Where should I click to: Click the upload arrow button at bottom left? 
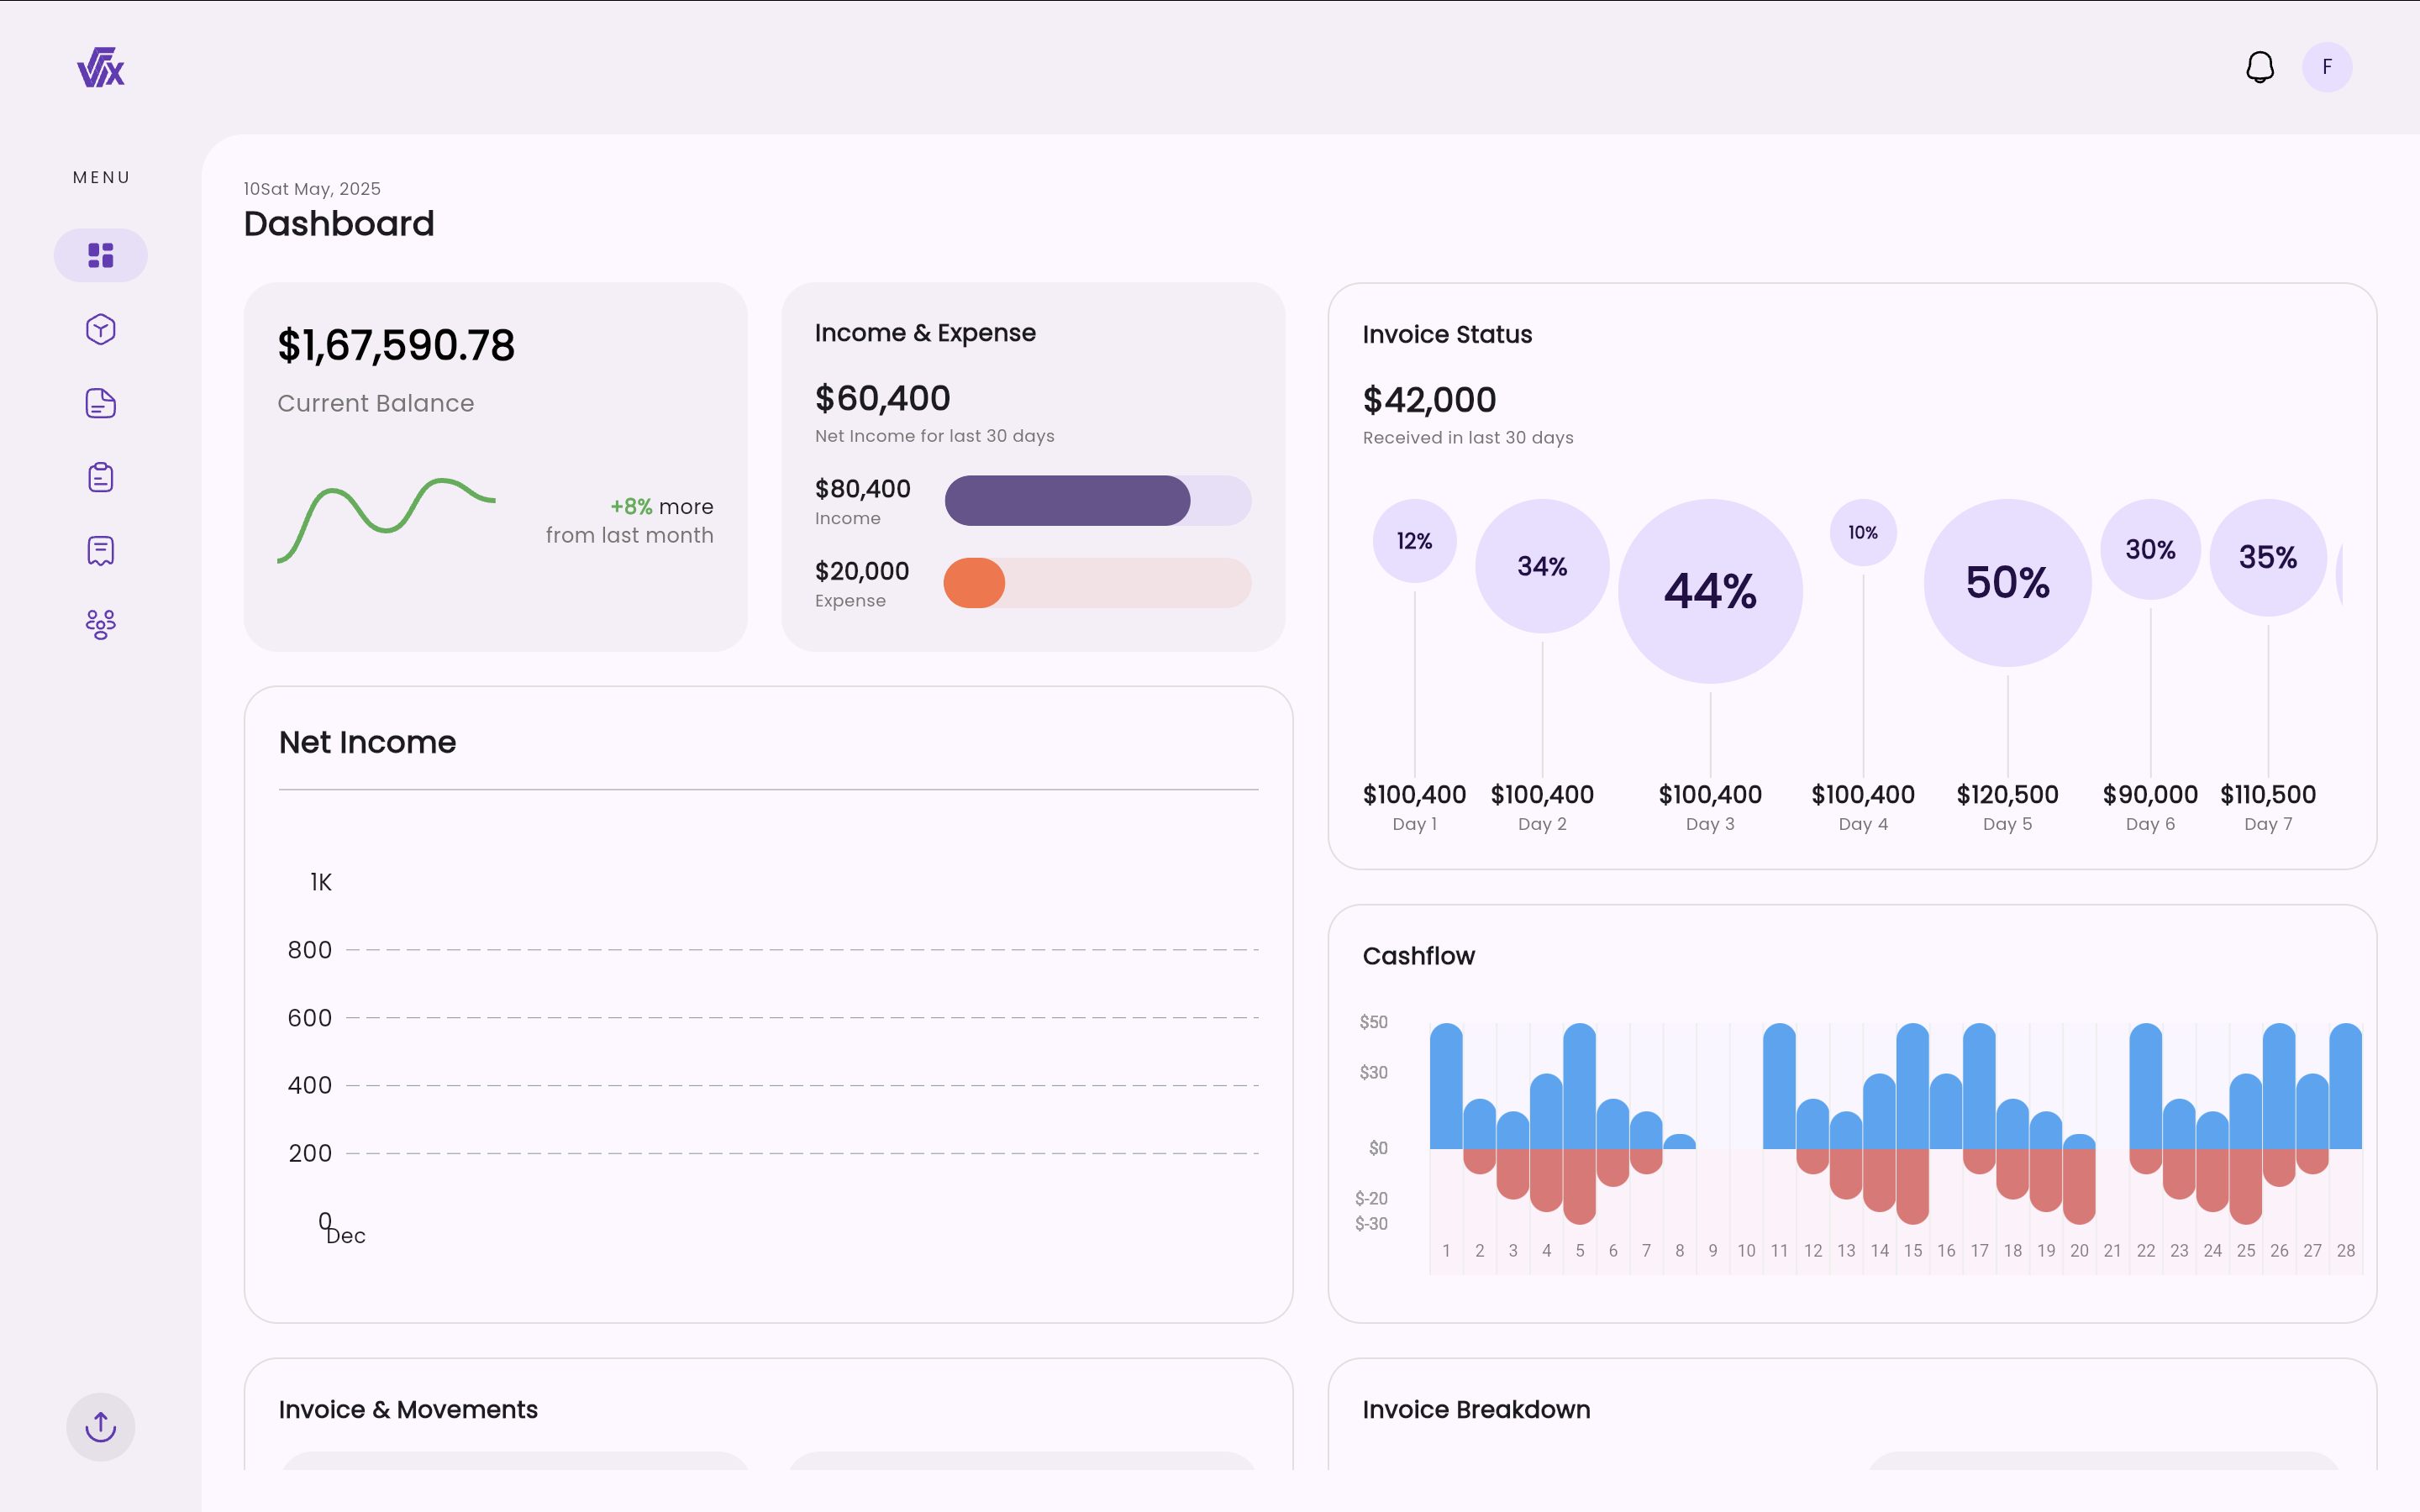tap(101, 1427)
